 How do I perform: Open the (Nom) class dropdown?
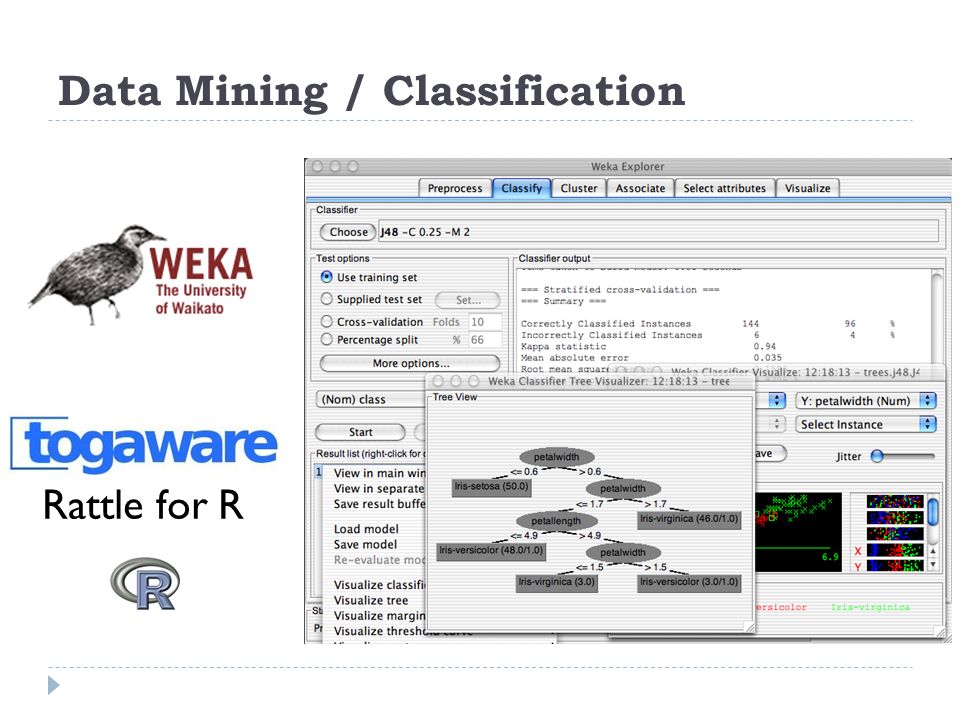click(x=370, y=399)
